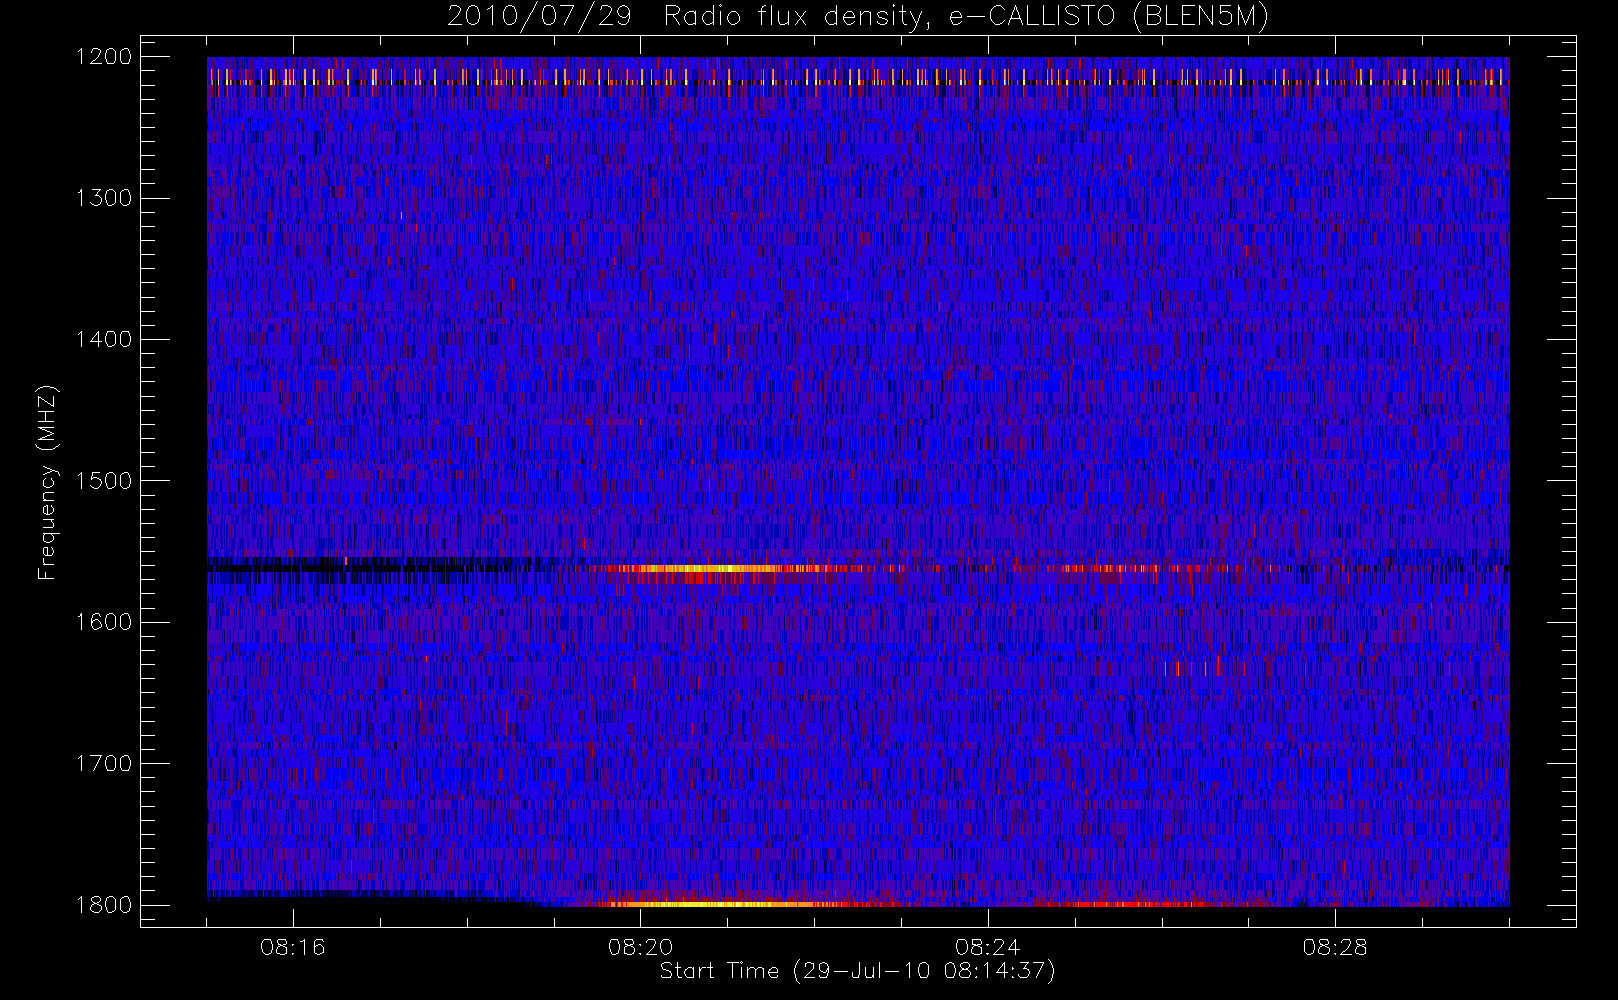
Task: Click the 08:20 time tick label
Action: (640, 947)
